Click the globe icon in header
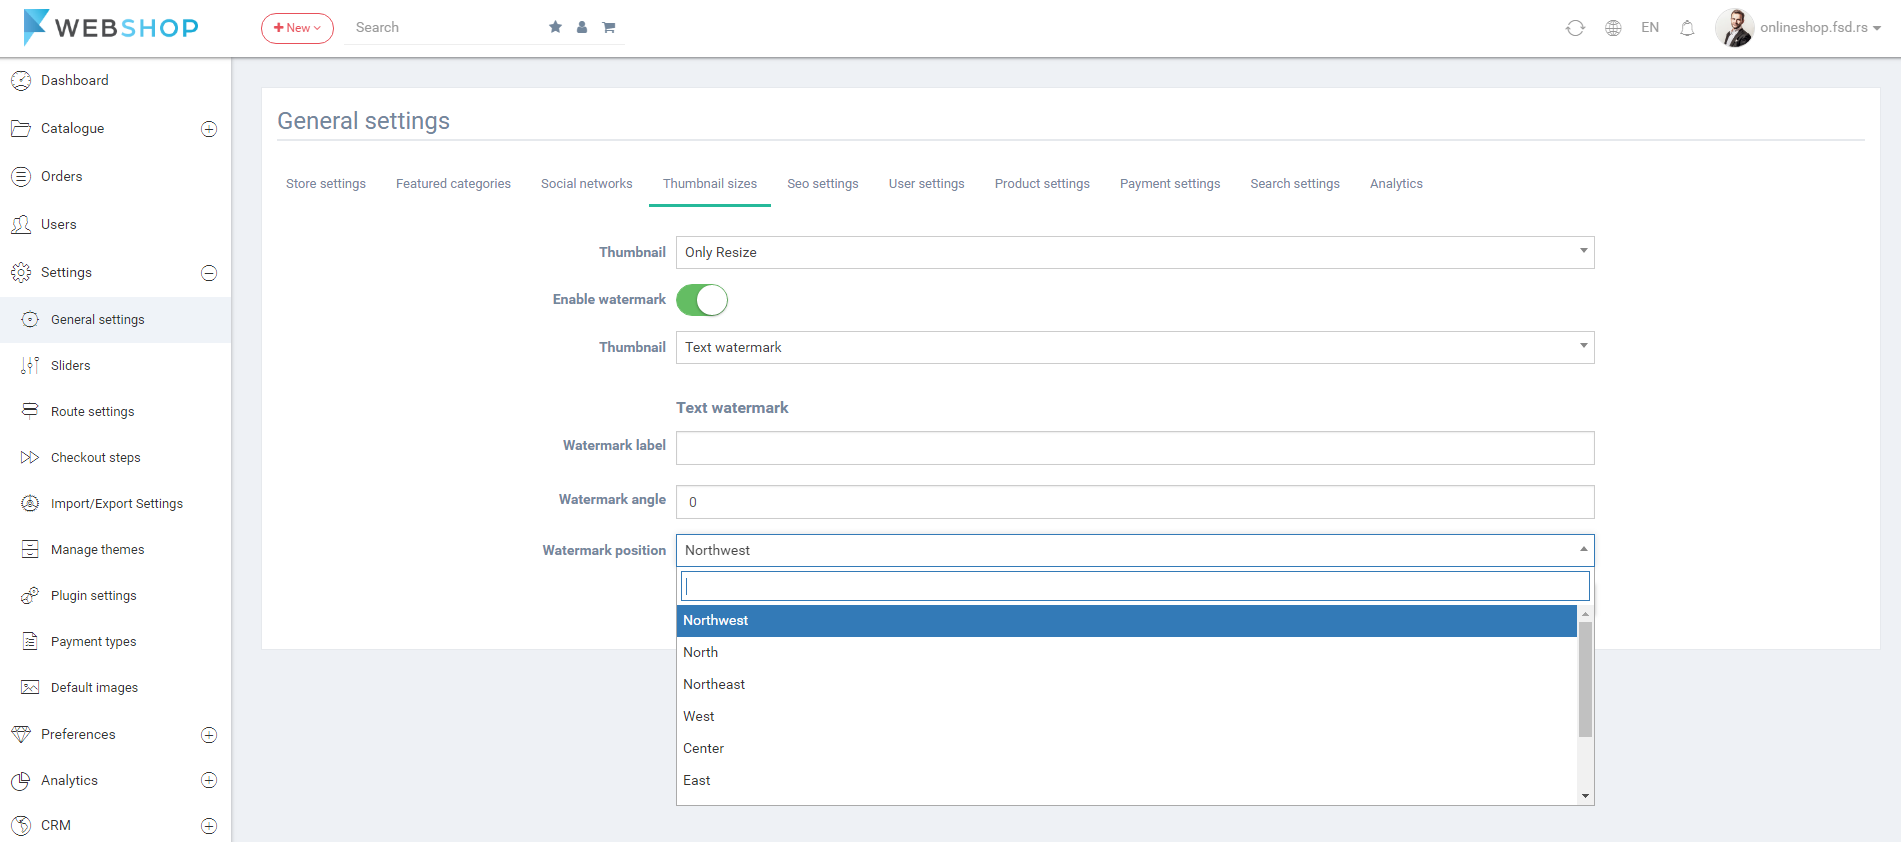Screen dimensions: 1901x842 [1613, 28]
